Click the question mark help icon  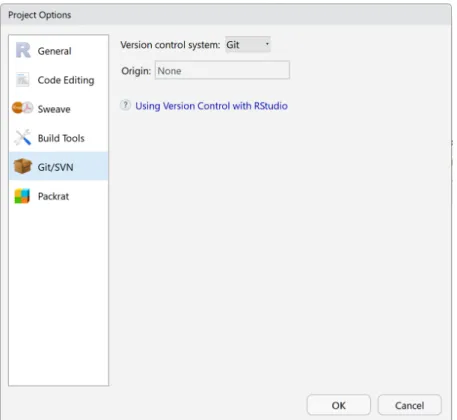[125, 105]
